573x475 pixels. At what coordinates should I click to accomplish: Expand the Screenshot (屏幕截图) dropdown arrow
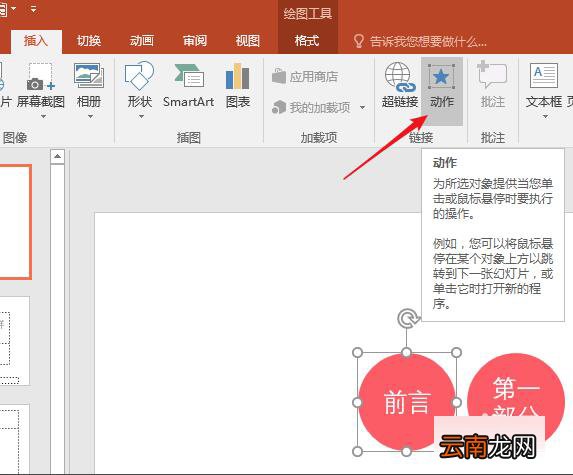point(43,117)
